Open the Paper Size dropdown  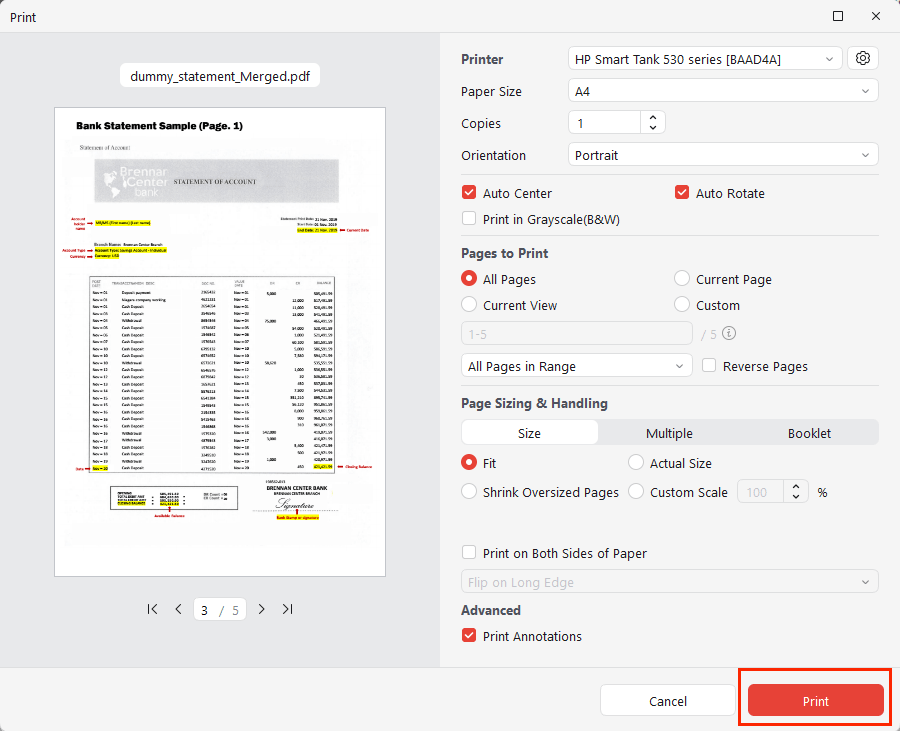pyautogui.click(x=723, y=91)
